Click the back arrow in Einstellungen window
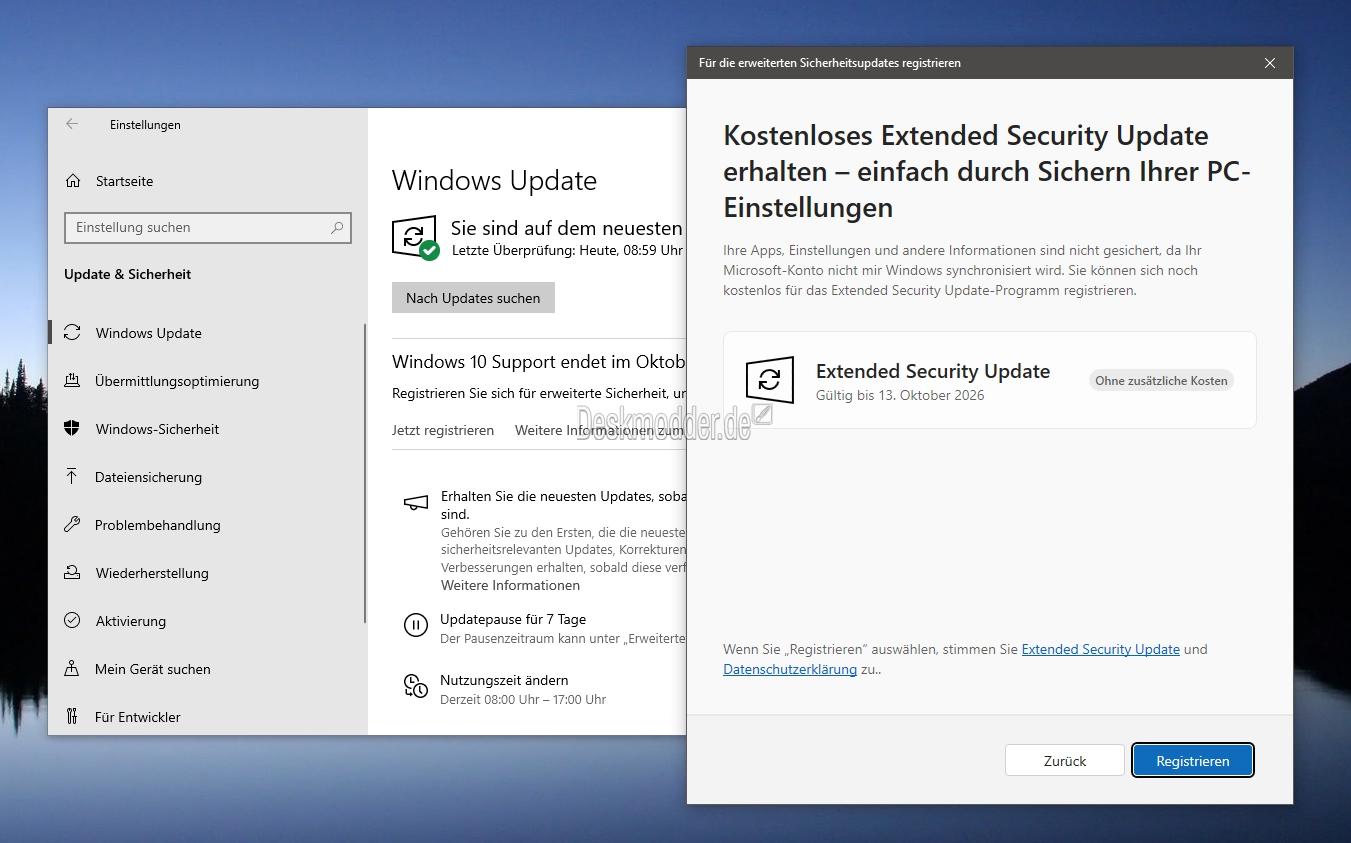Viewport: 1351px width, 843px height. coord(72,124)
